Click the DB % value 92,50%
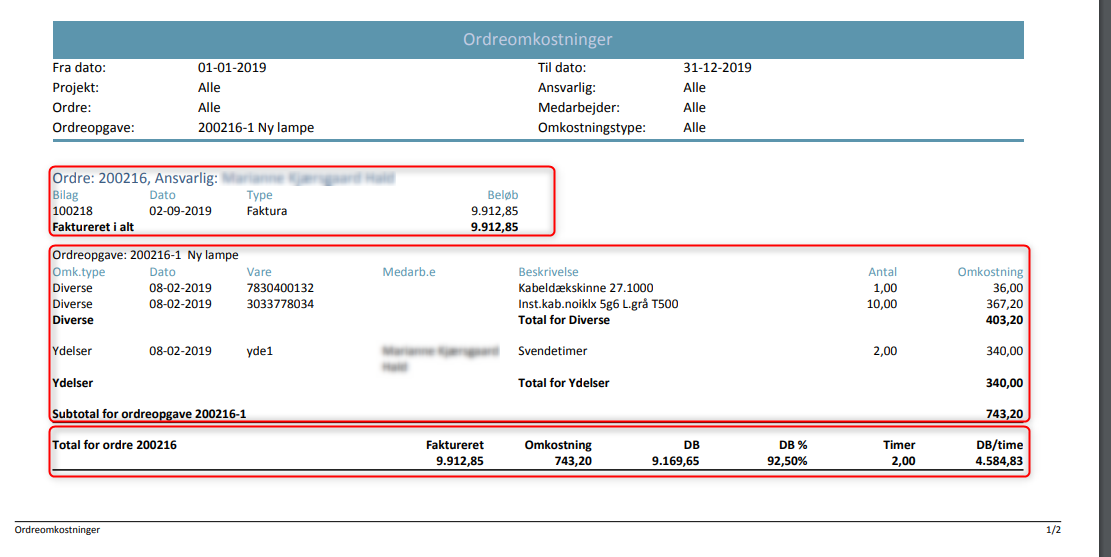This screenshot has height=557, width=1111. point(786,461)
